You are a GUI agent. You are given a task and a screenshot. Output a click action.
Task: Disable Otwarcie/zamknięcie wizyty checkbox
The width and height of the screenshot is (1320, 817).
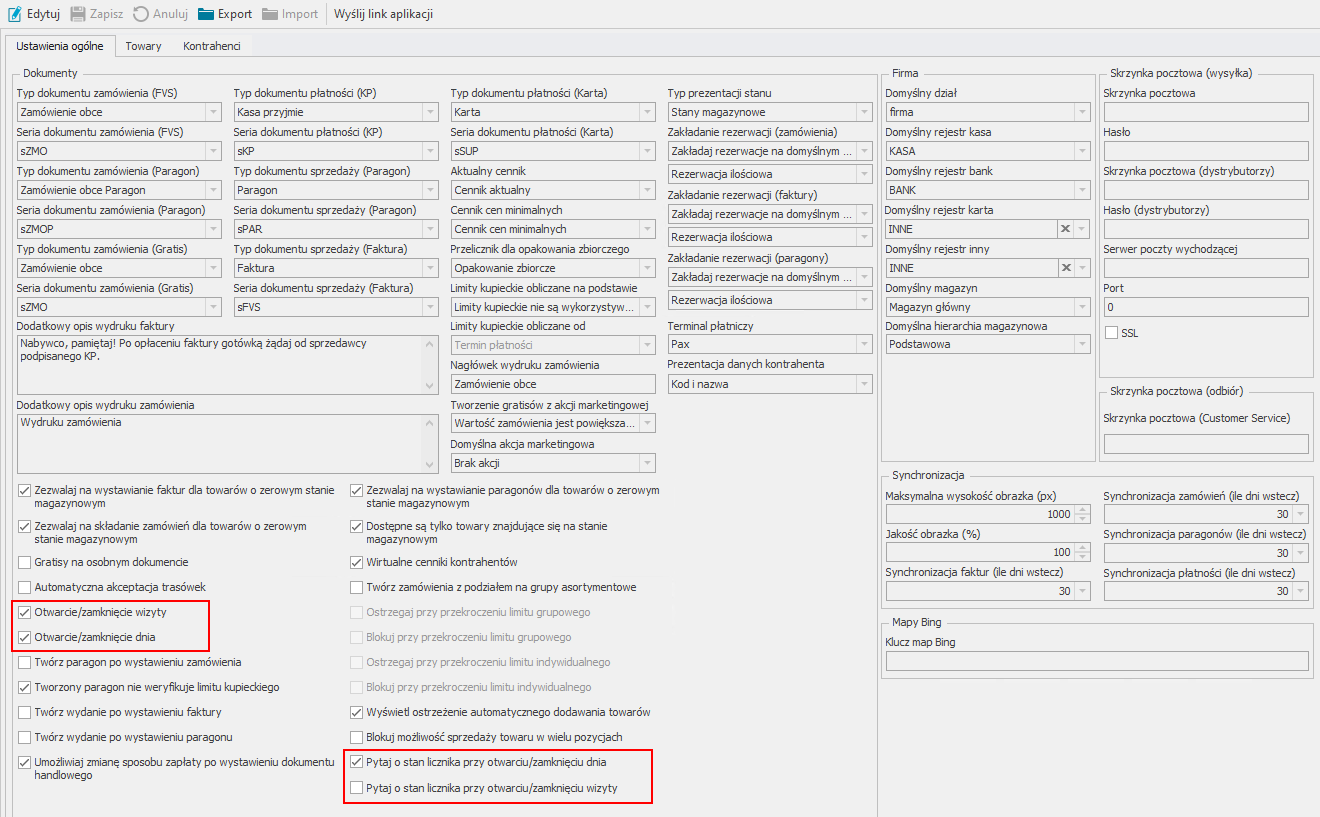25,612
